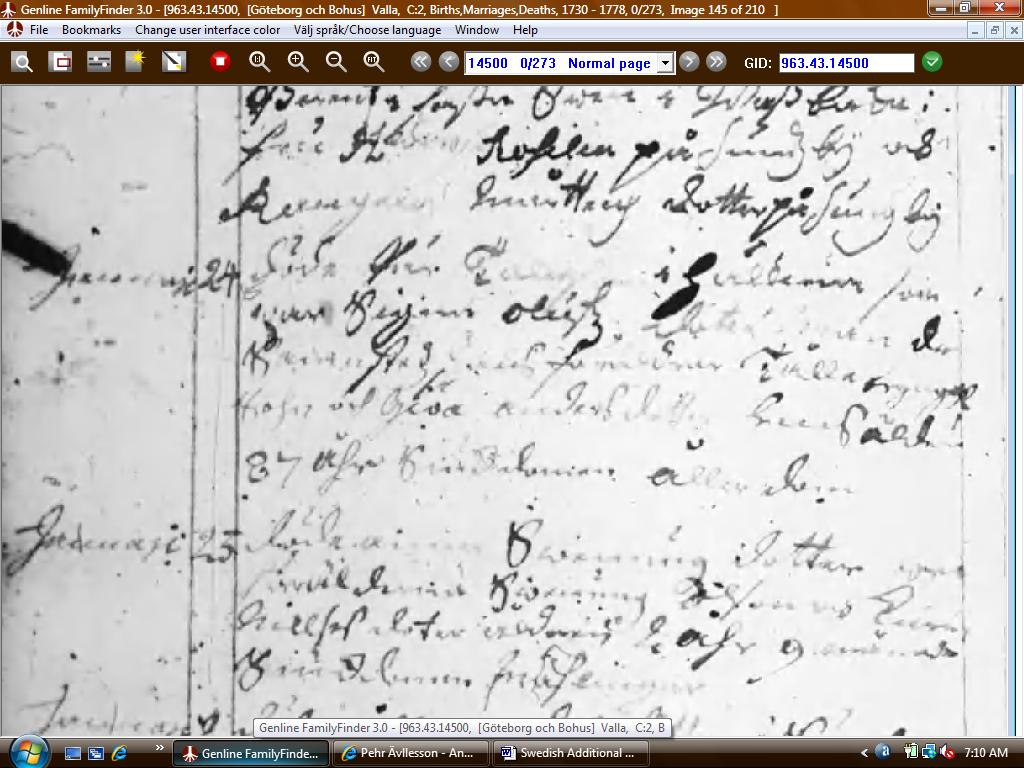Open the search magnifier tool
Viewport: 1024px width, 768px height.
[x=22, y=63]
